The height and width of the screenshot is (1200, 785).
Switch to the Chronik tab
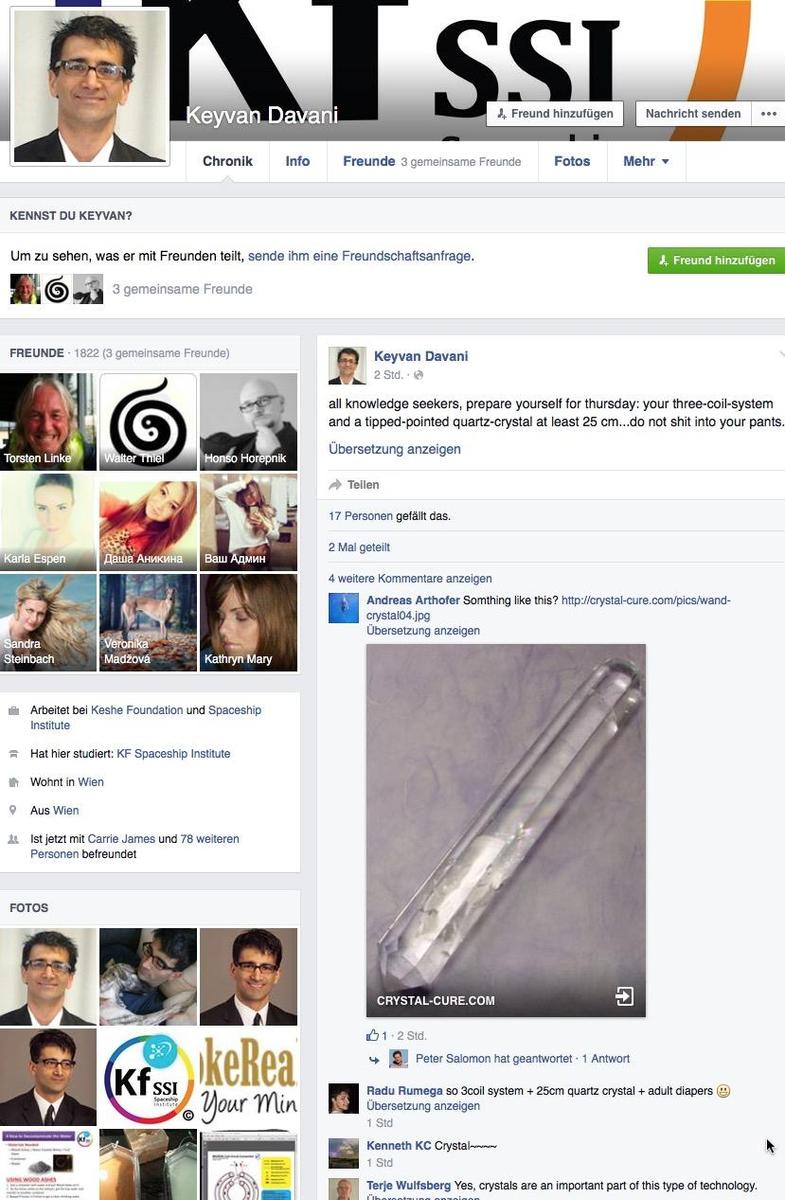point(227,161)
